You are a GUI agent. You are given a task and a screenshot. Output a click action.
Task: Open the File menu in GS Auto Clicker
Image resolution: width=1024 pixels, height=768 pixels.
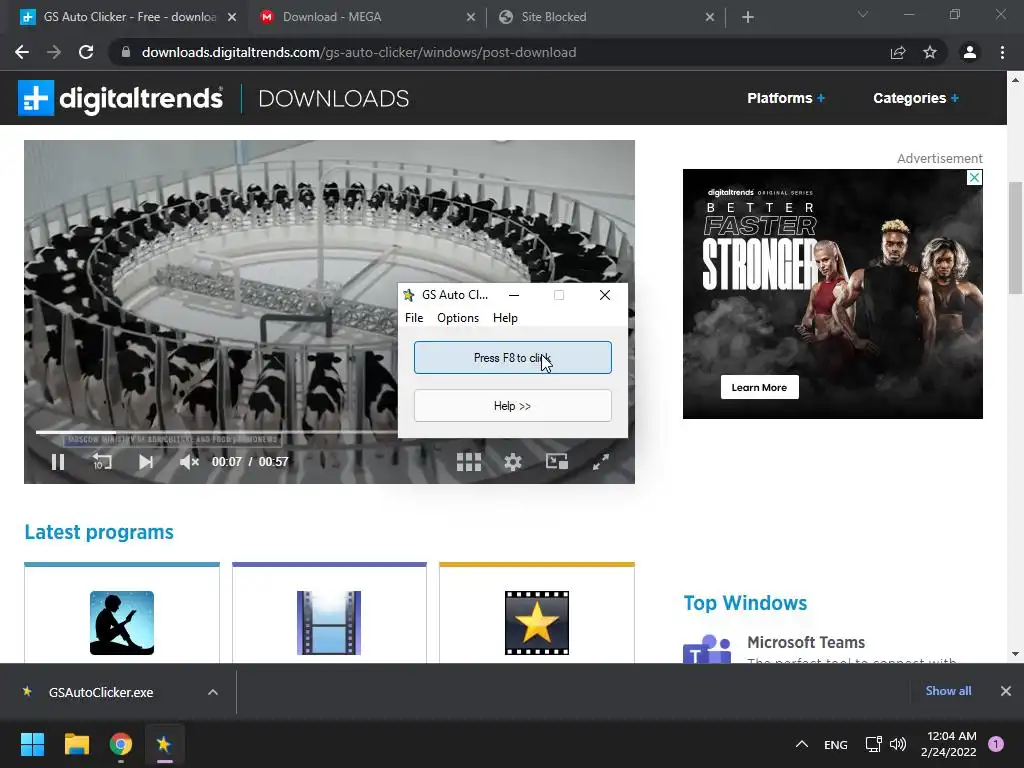[414, 318]
